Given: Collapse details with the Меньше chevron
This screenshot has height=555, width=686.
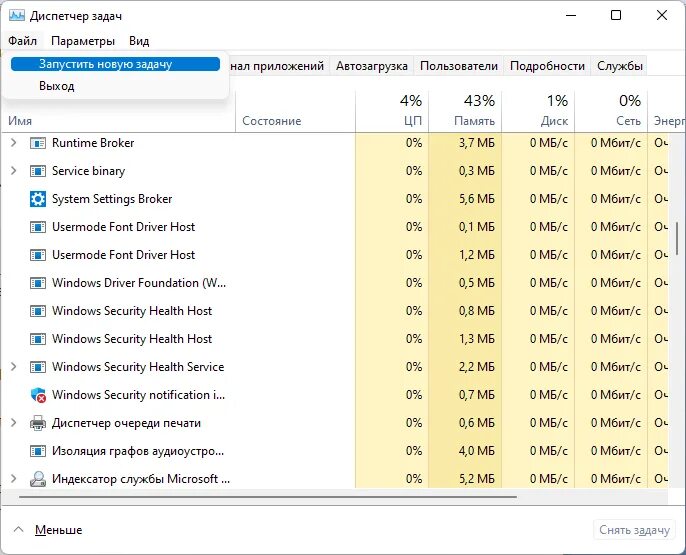Looking at the screenshot, I should (18, 530).
